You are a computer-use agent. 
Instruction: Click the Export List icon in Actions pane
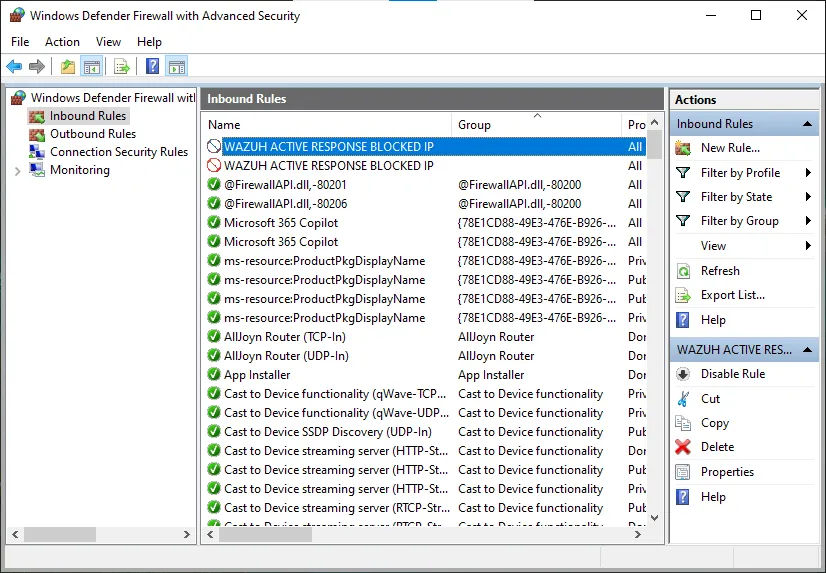(683, 295)
